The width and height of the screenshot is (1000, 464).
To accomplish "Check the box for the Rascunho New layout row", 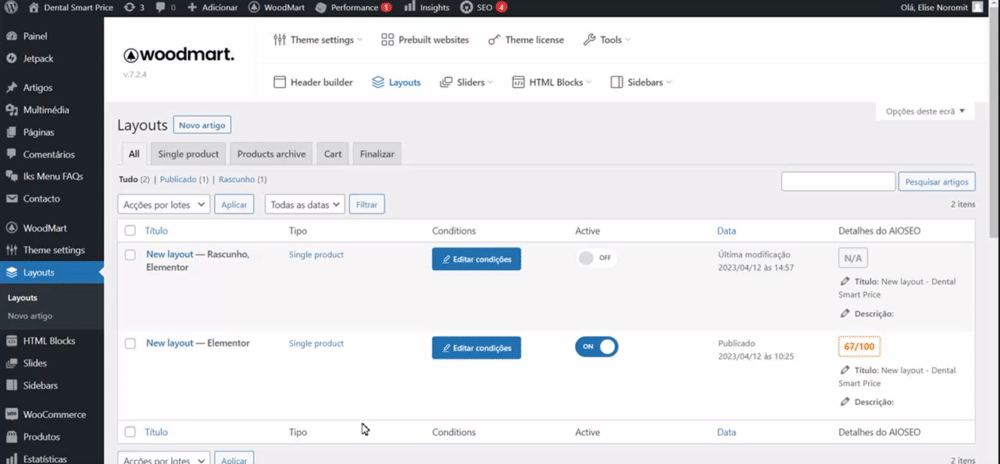I will [130, 255].
